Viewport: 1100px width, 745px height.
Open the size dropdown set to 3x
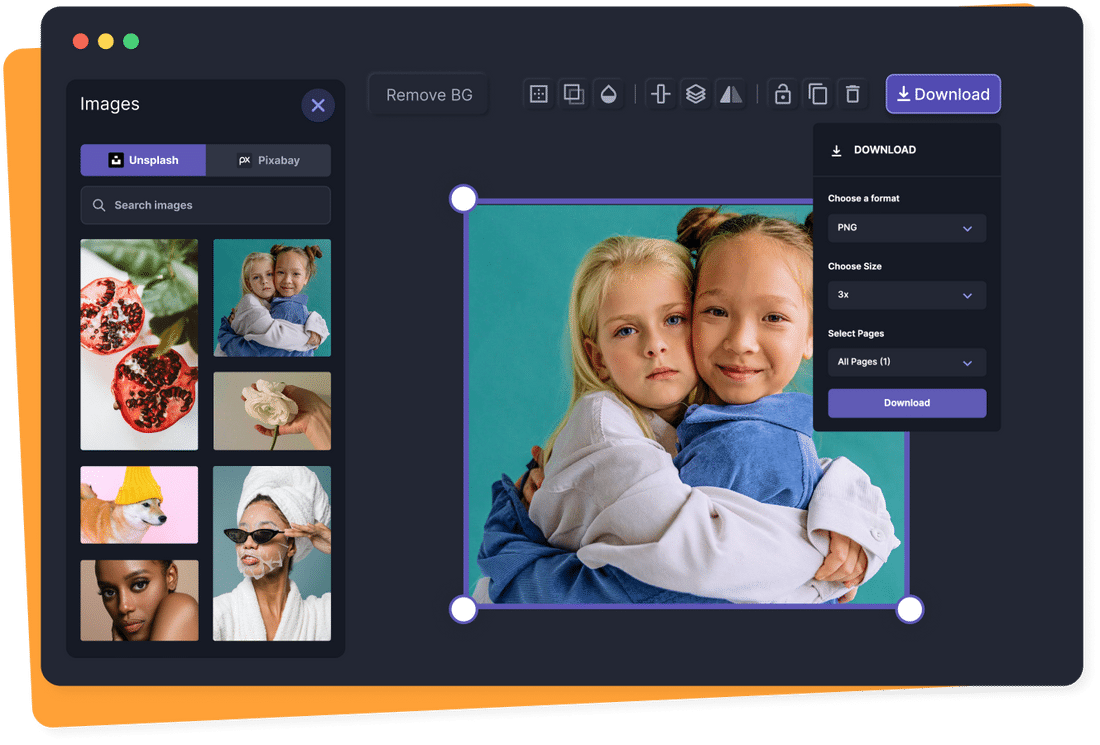tap(906, 295)
